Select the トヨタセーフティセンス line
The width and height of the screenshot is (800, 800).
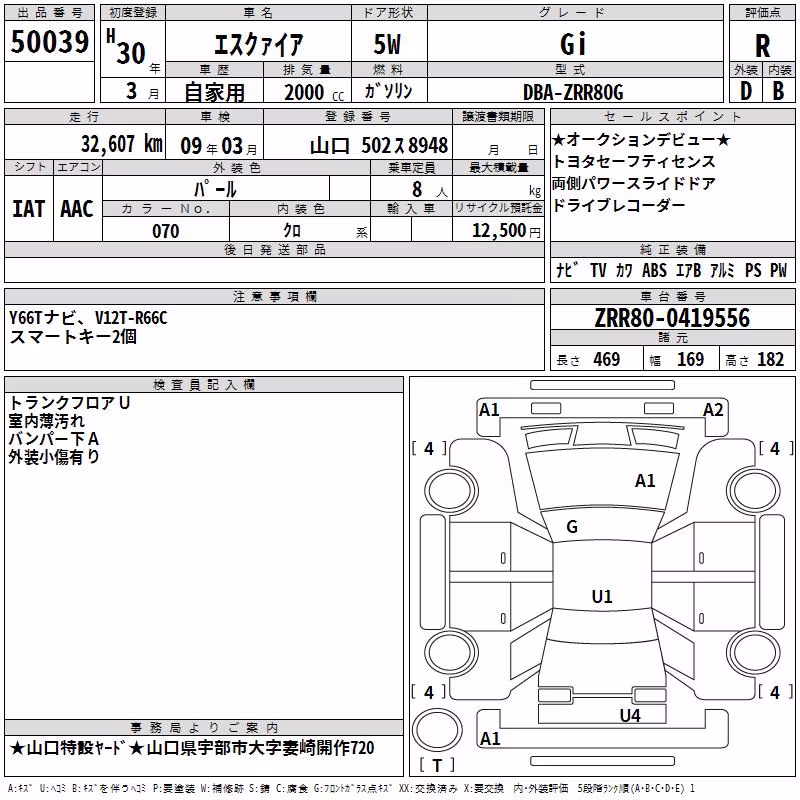point(634,161)
